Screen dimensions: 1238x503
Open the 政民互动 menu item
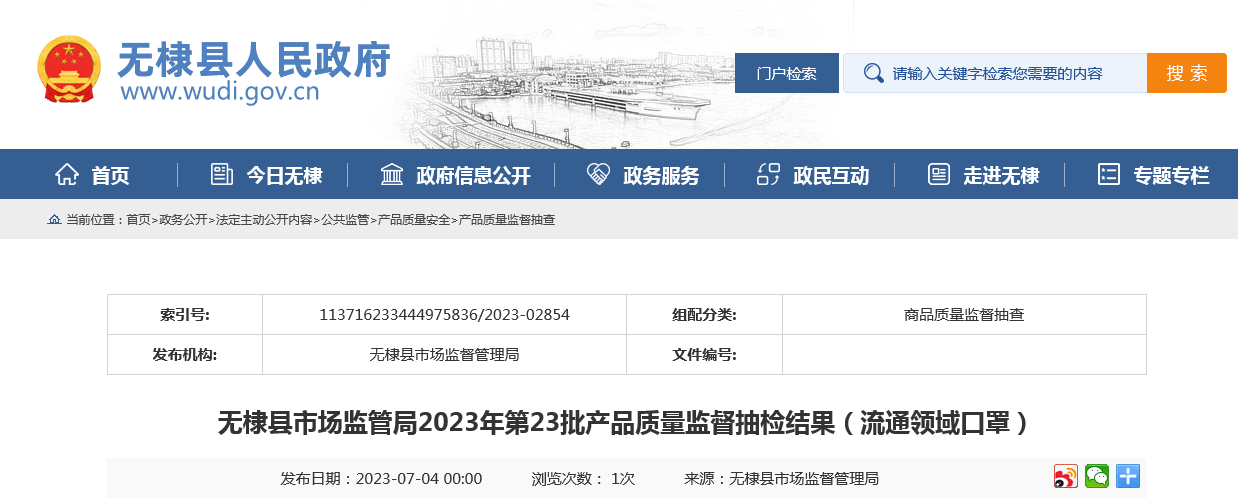(830, 176)
